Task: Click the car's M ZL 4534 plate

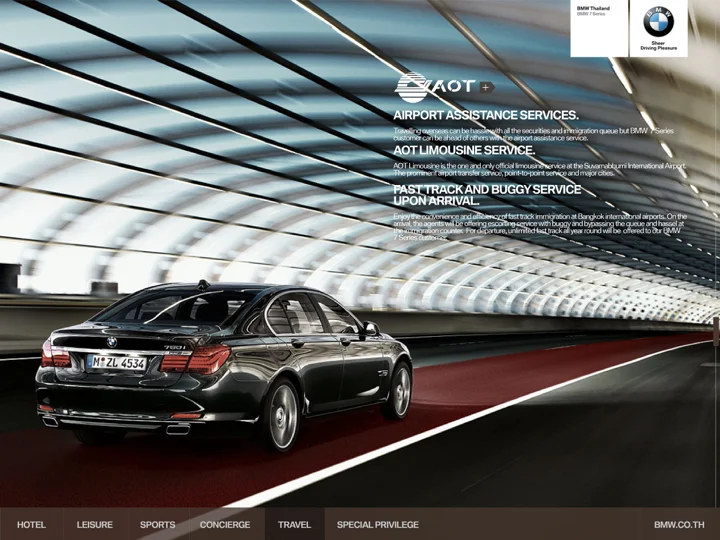Action: pyautogui.click(x=117, y=362)
